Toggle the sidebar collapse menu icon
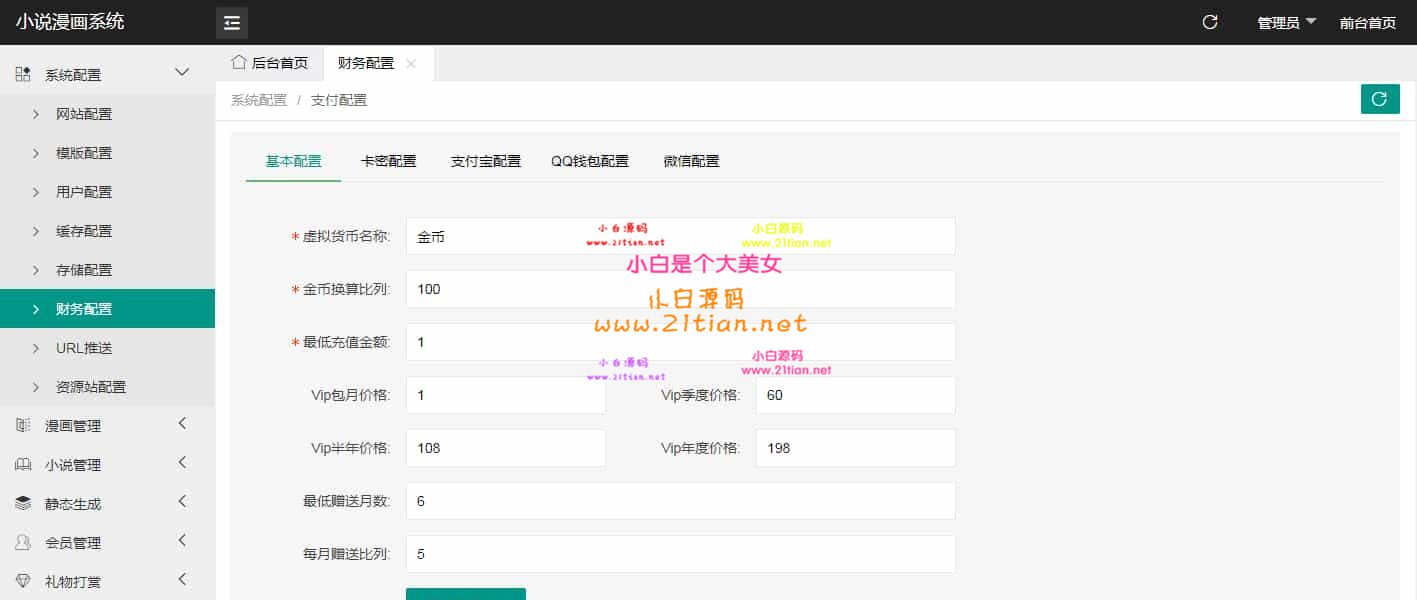 tap(232, 23)
